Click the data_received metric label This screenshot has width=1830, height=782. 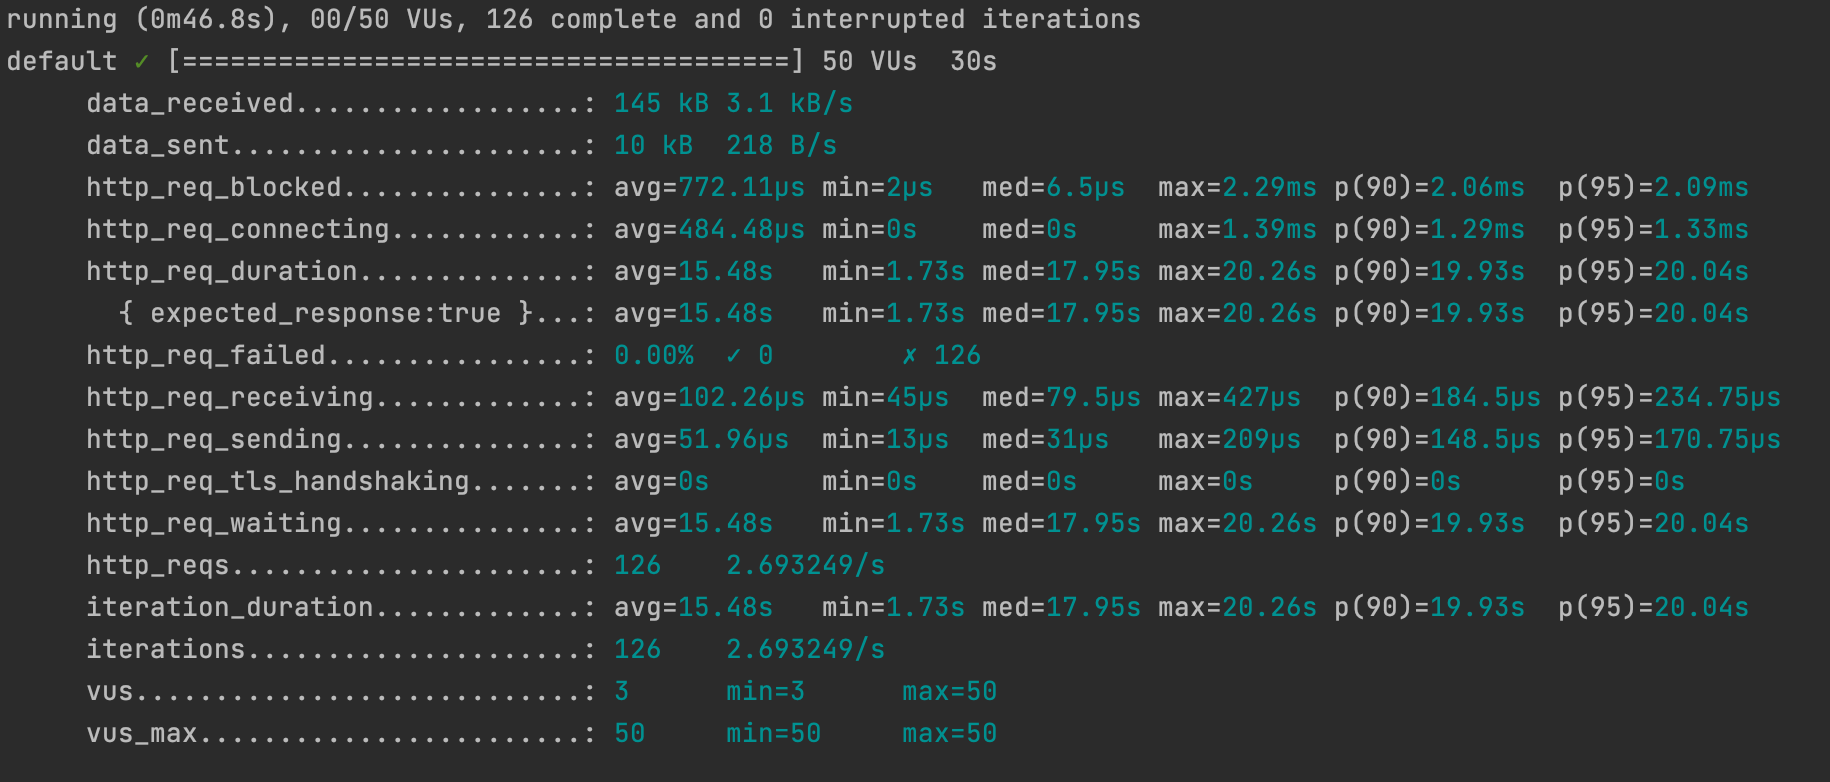tap(190, 104)
